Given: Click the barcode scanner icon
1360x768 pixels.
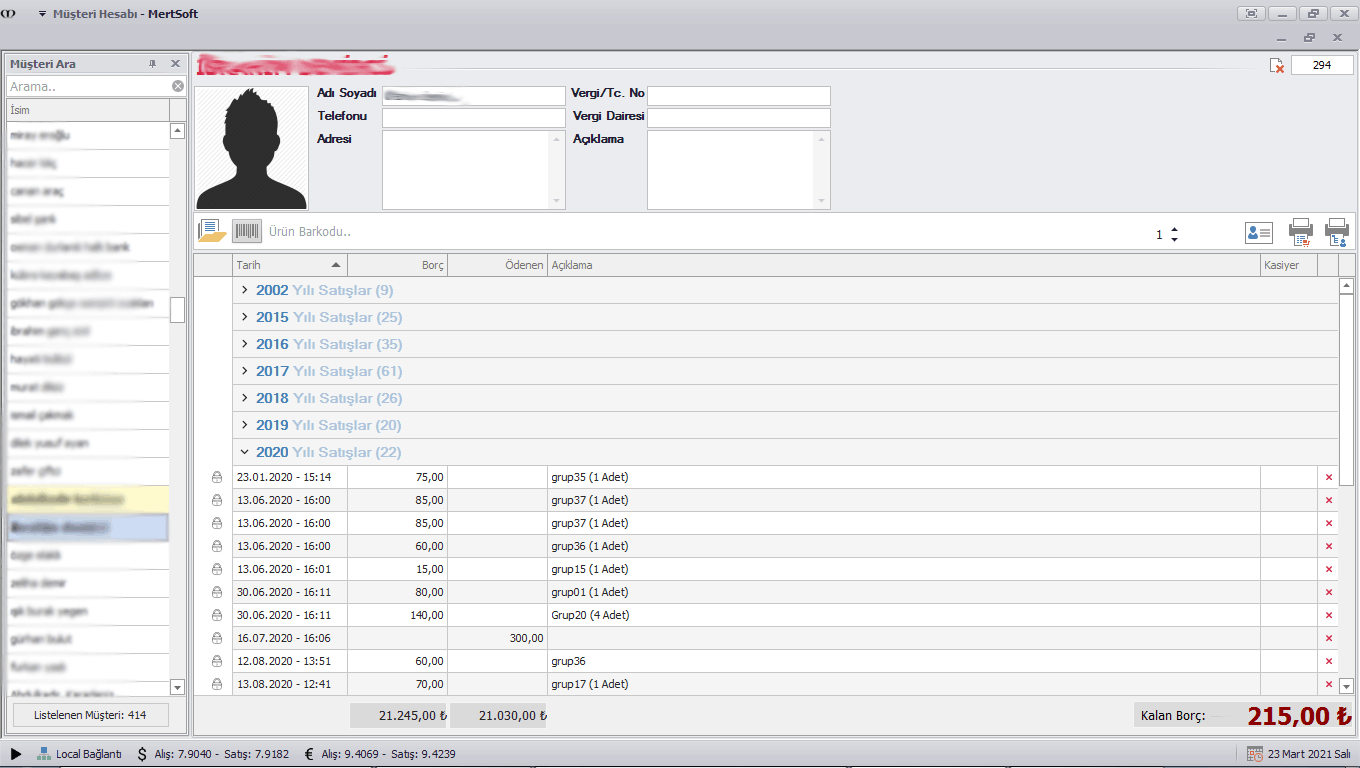Looking at the screenshot, I should tap(246, 232).
